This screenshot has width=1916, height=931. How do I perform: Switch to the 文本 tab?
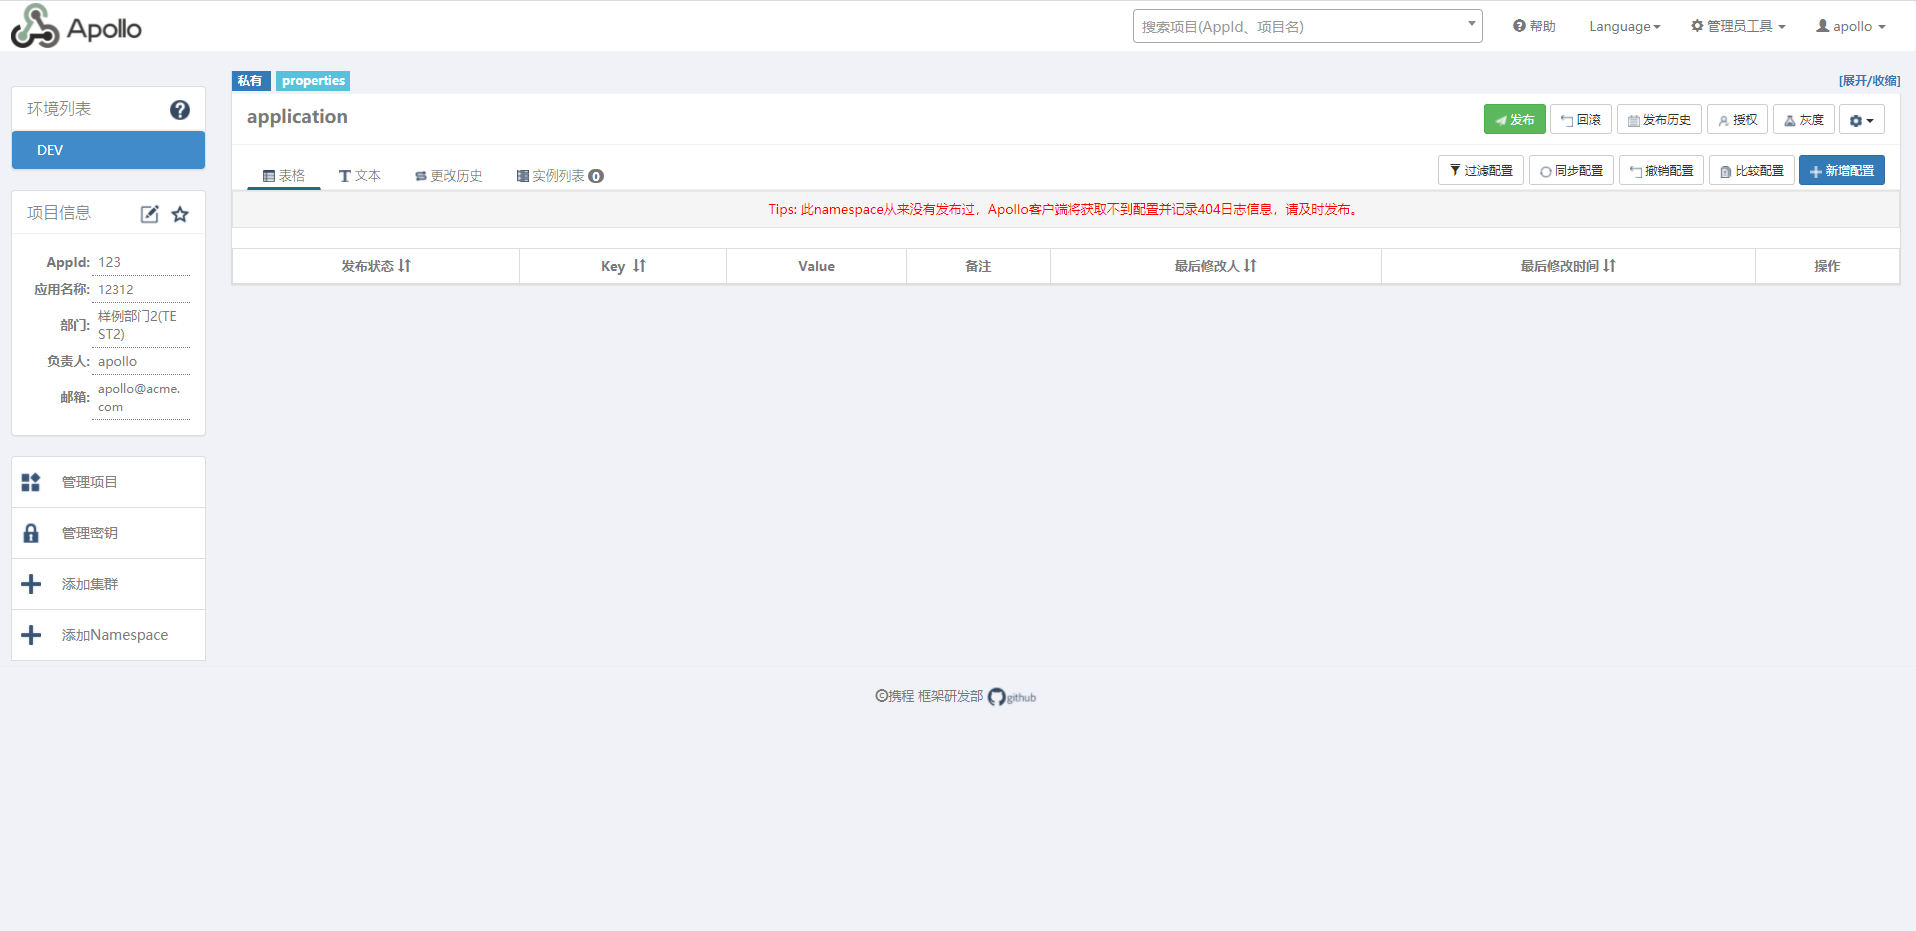[x=360, y=175]
